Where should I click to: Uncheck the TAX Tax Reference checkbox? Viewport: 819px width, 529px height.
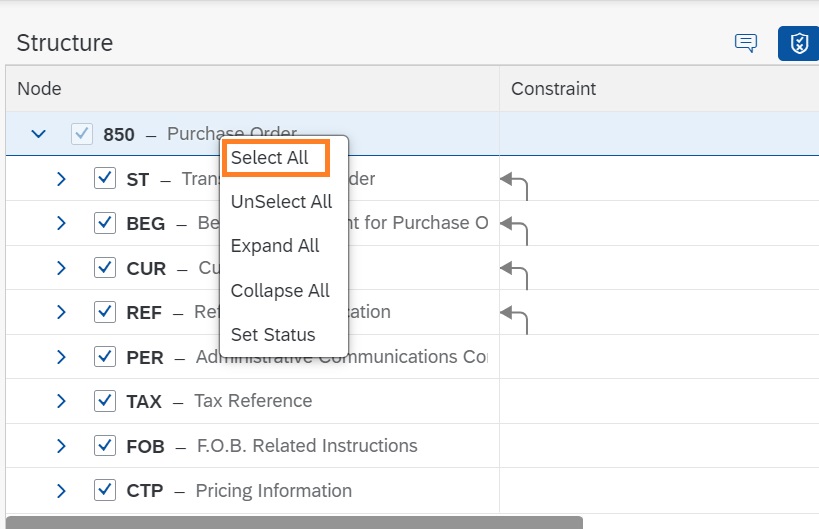105,401
